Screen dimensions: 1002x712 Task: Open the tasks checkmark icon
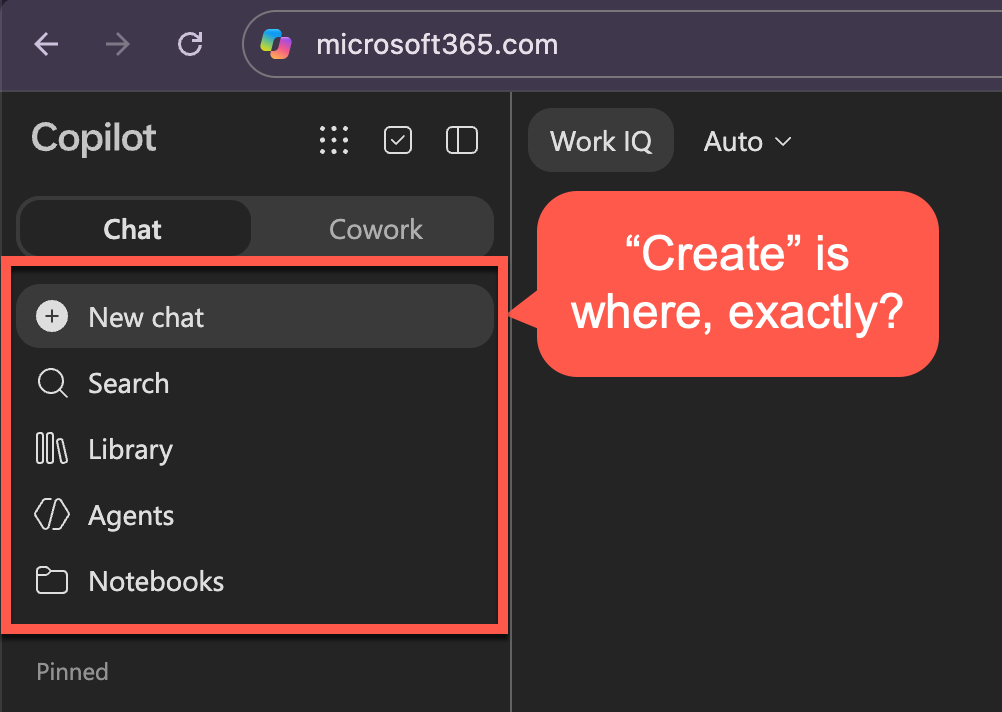(x=397, y=140)
